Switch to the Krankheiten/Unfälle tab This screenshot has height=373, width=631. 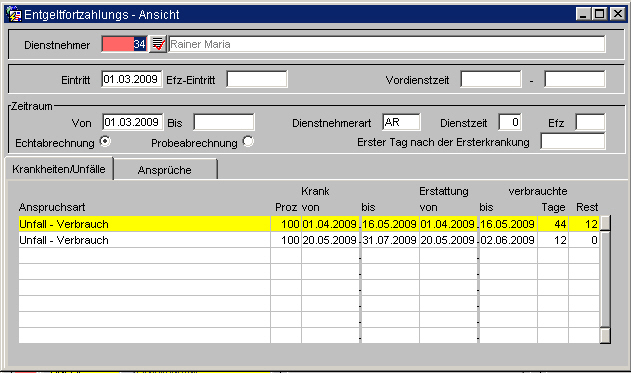pyautogui.click(x=59, y=169)
